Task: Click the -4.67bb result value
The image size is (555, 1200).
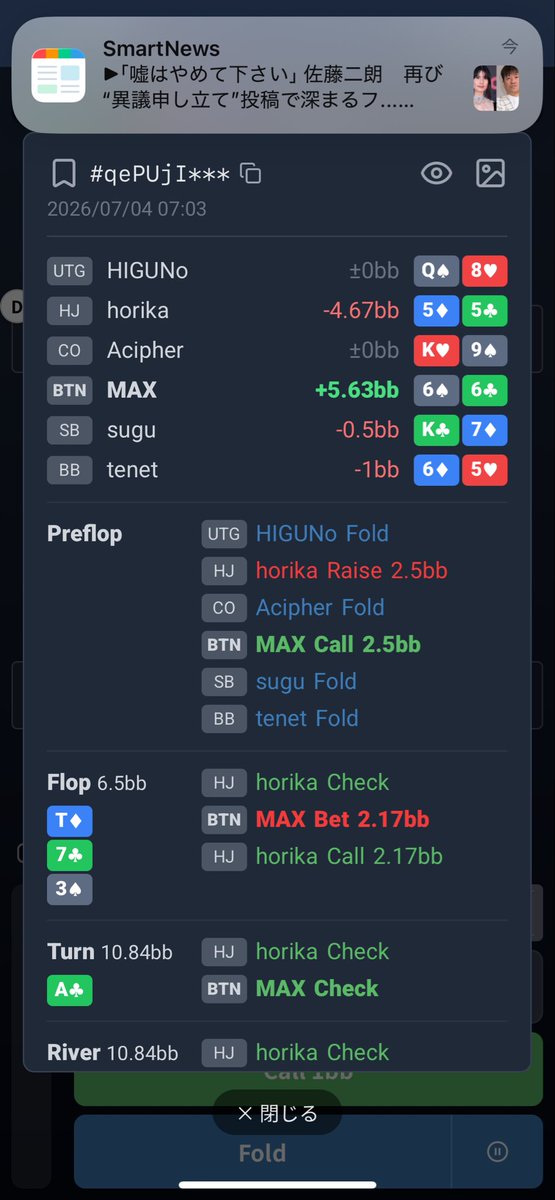Action: tap(361, 311)
